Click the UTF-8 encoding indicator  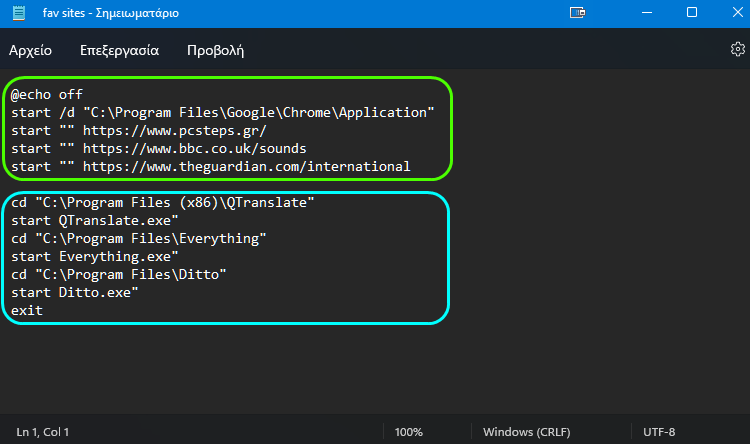(659, 432)
